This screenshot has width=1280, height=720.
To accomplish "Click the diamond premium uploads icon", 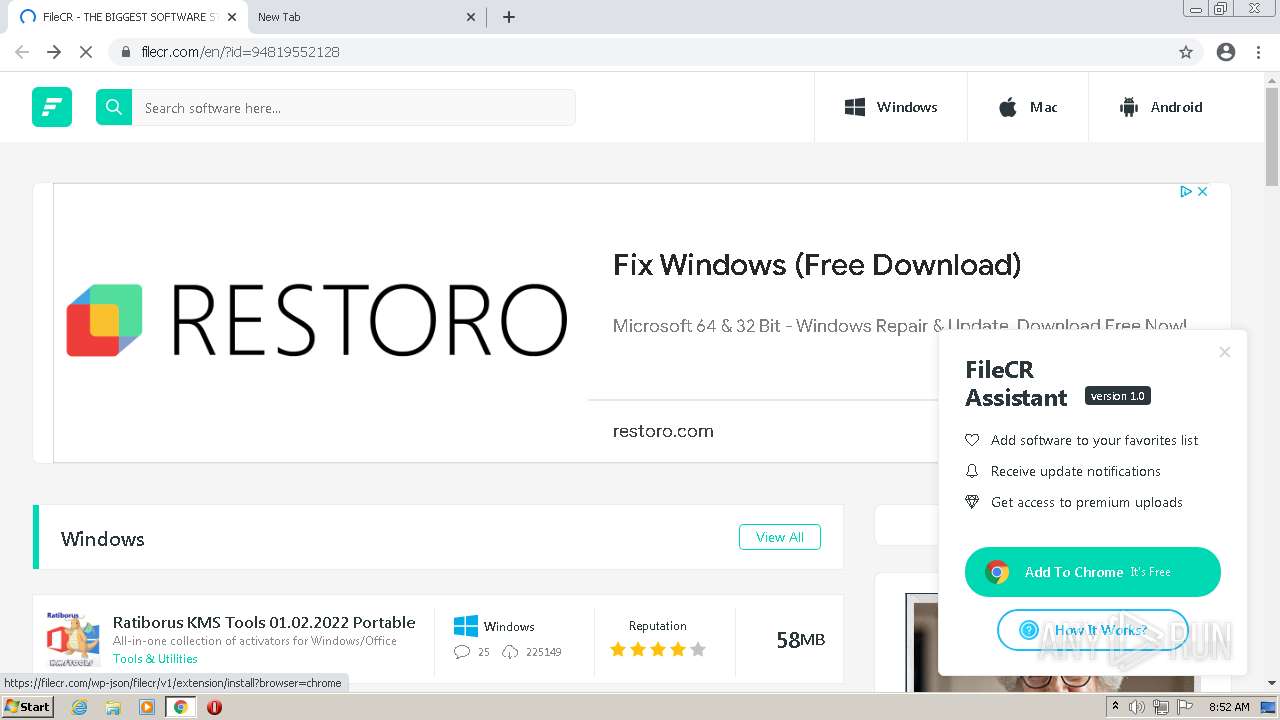I will click(972, 502).
